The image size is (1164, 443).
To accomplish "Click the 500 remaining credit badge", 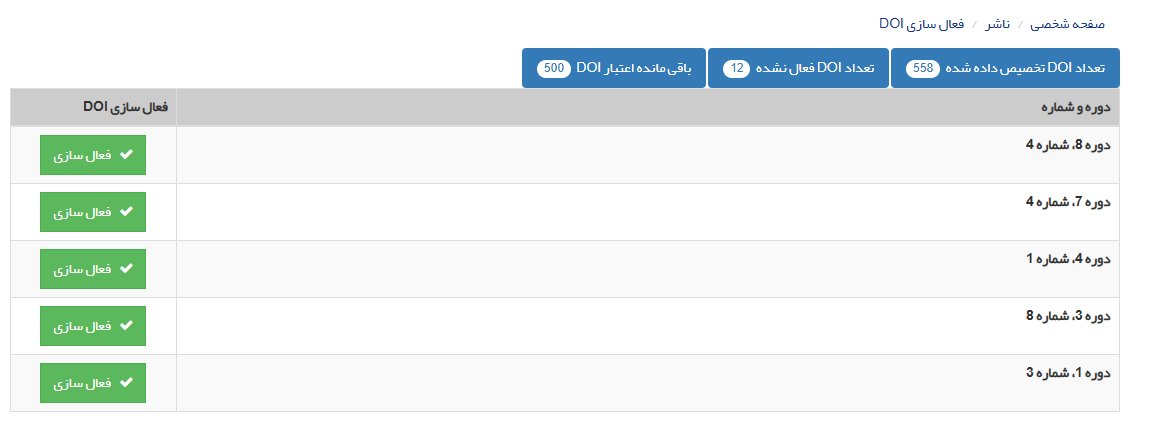I will point(553,69).
